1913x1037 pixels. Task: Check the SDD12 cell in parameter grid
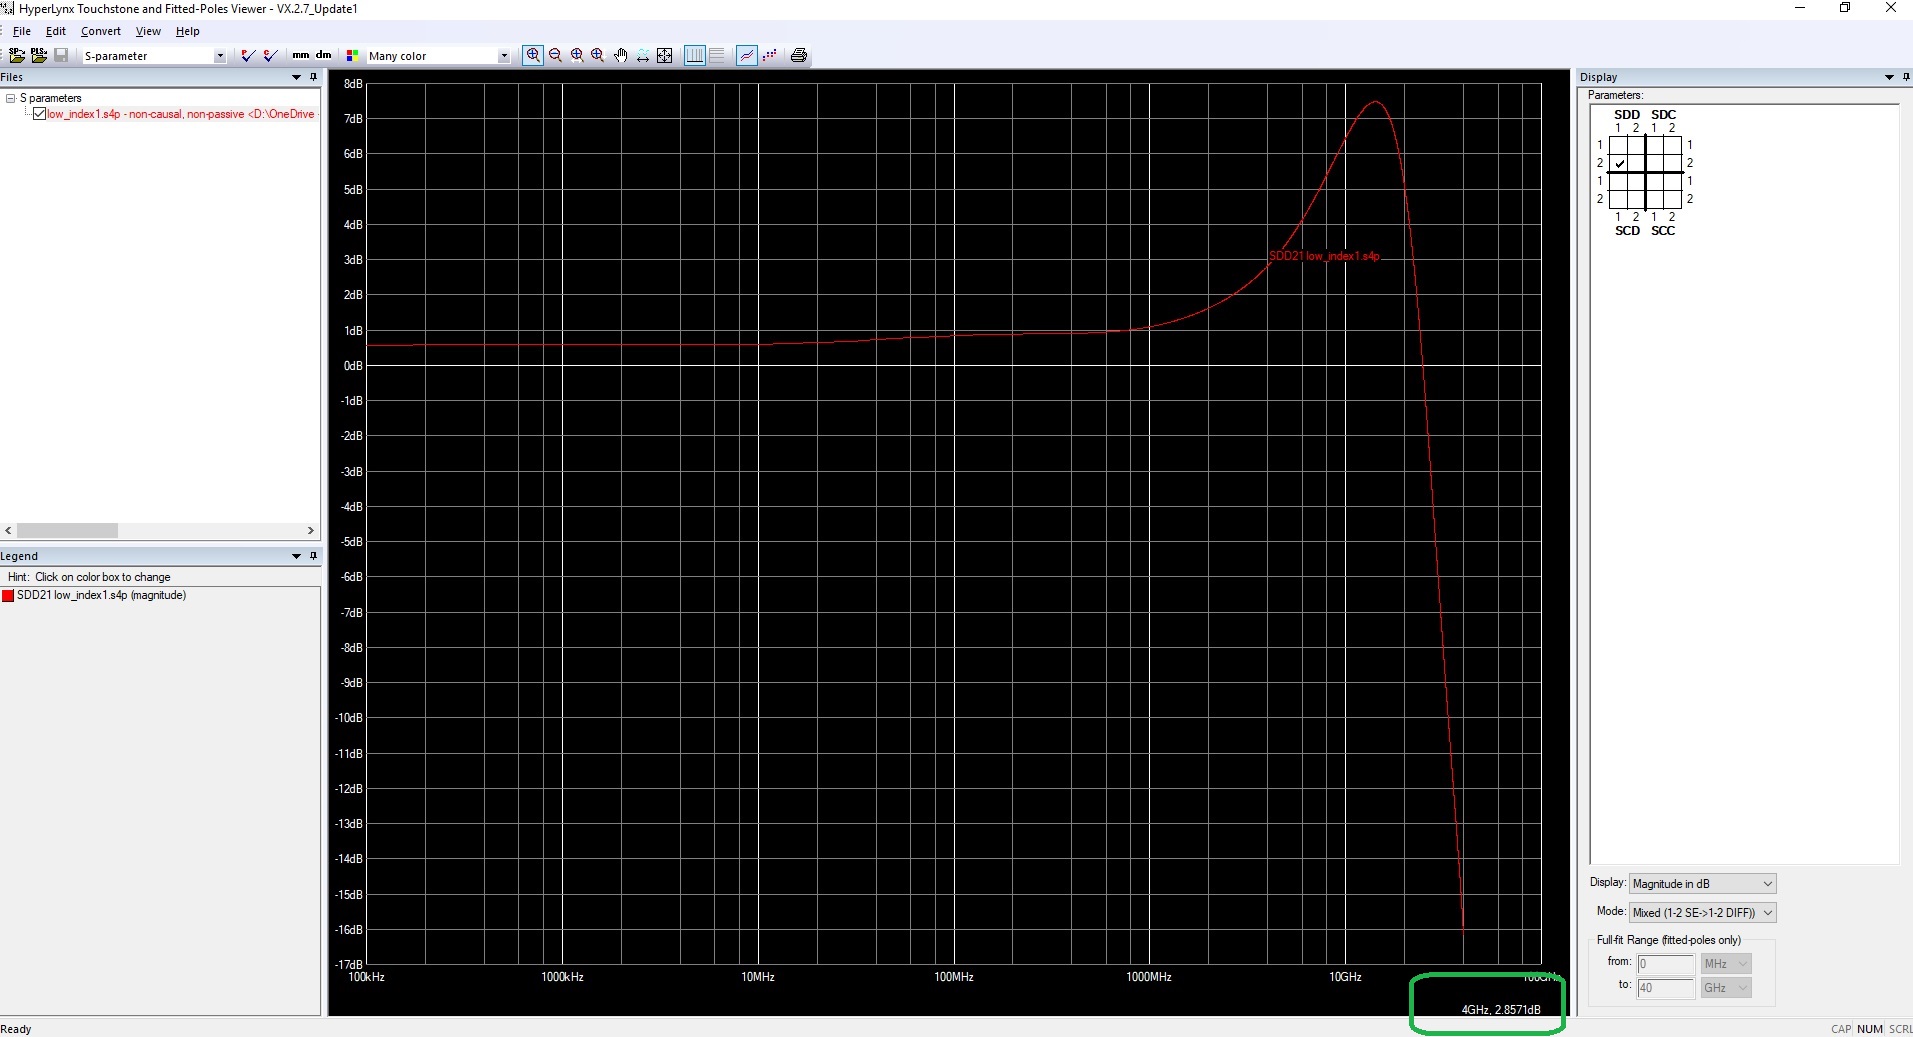tap(1637, 145)
